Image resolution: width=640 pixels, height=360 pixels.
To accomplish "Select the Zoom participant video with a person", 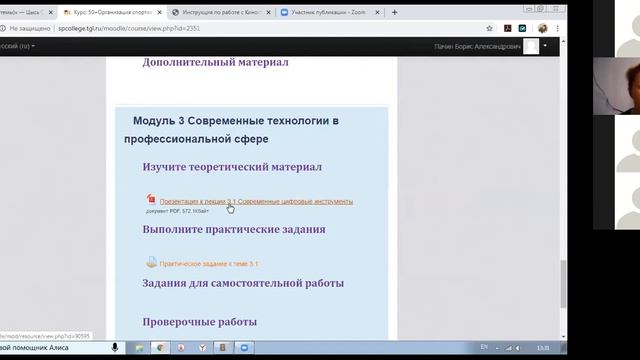I will (x=616, y=86).
